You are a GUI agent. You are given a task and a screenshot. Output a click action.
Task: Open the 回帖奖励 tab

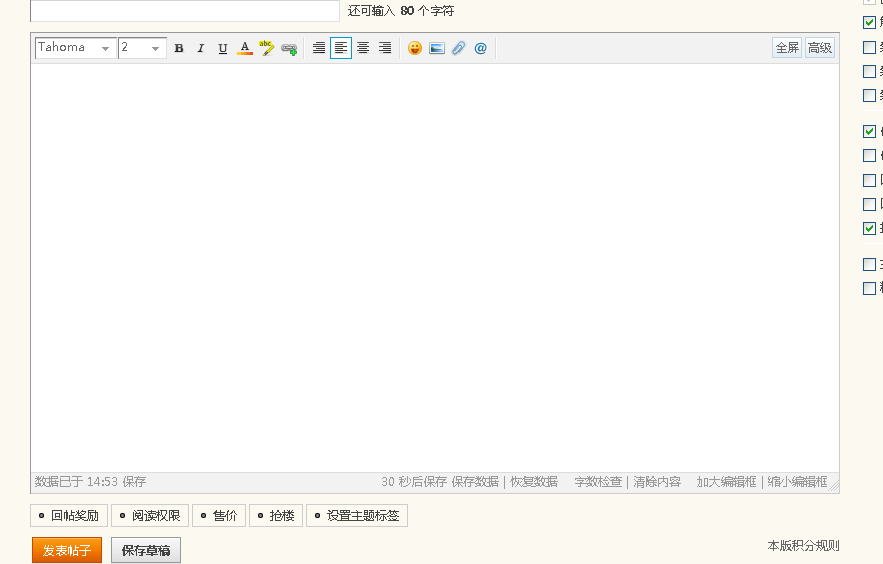[x=68, y=516]
